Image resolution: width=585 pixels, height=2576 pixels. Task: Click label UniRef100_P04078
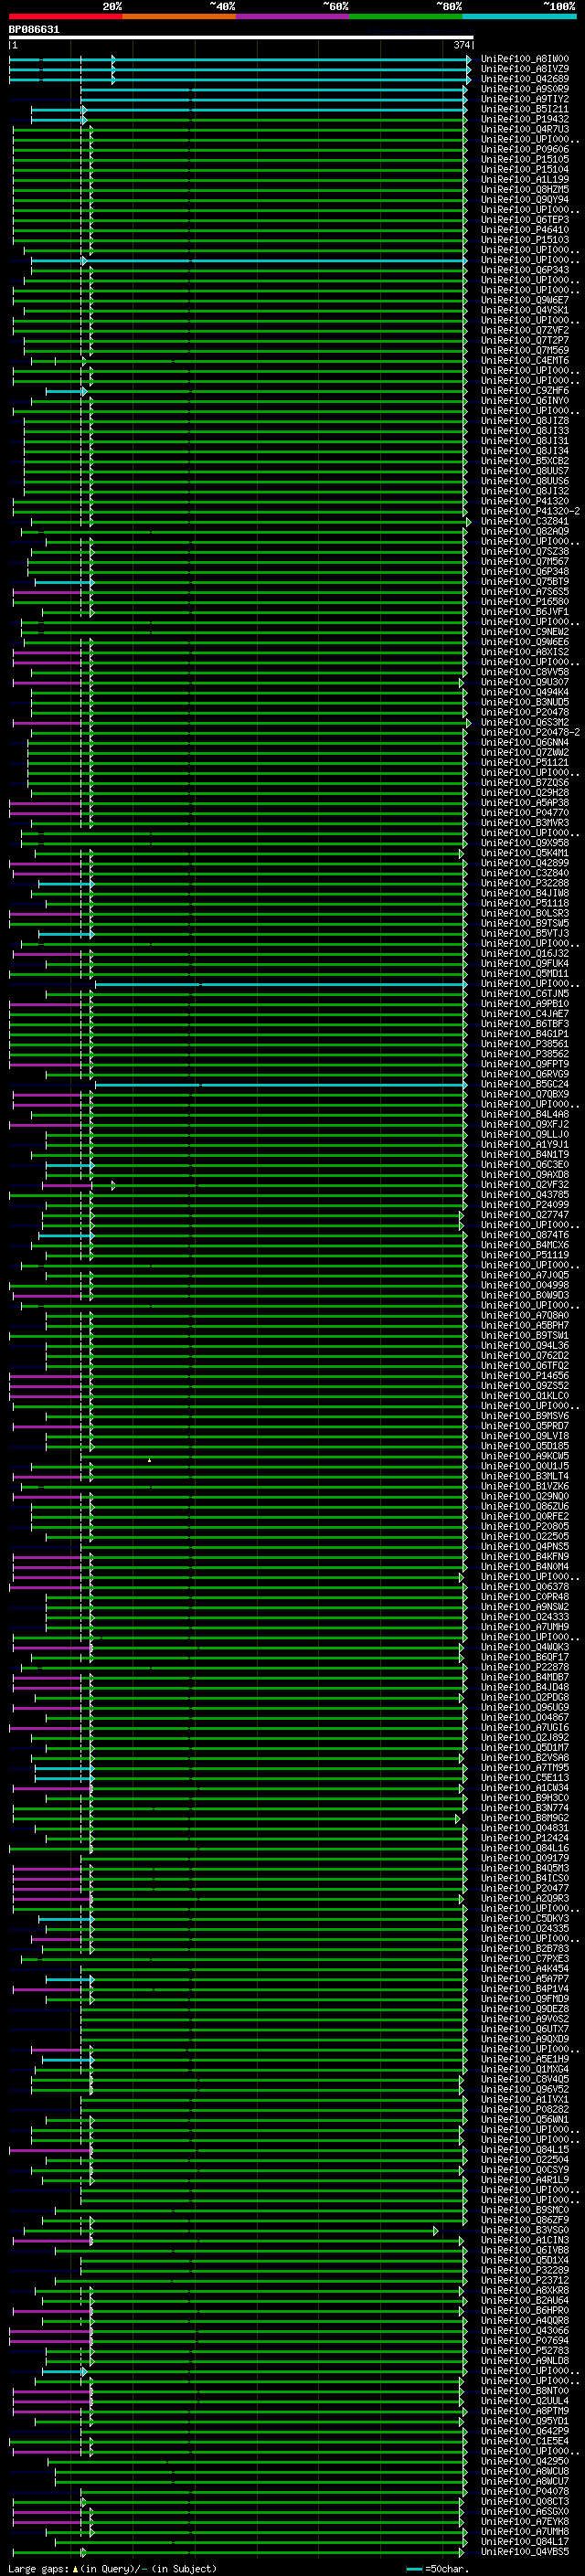point(525,2492)
